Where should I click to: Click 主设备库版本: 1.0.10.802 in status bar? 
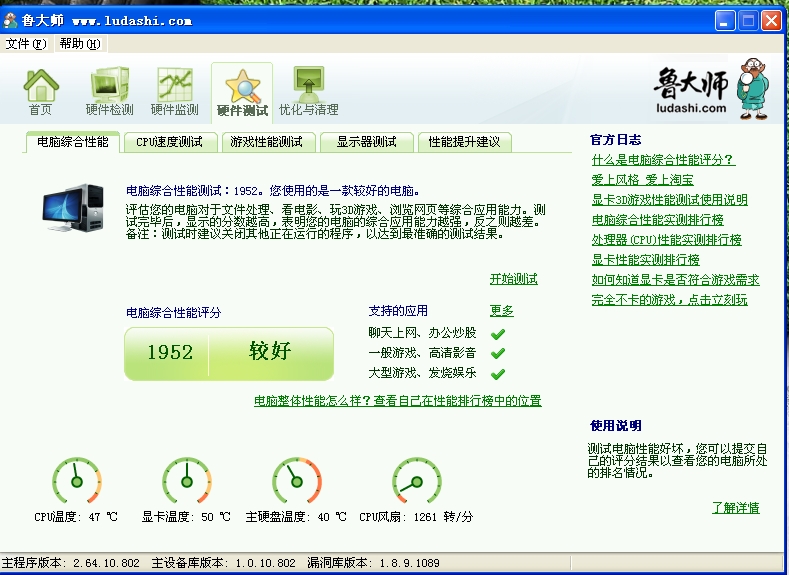[x=223, y=563]
